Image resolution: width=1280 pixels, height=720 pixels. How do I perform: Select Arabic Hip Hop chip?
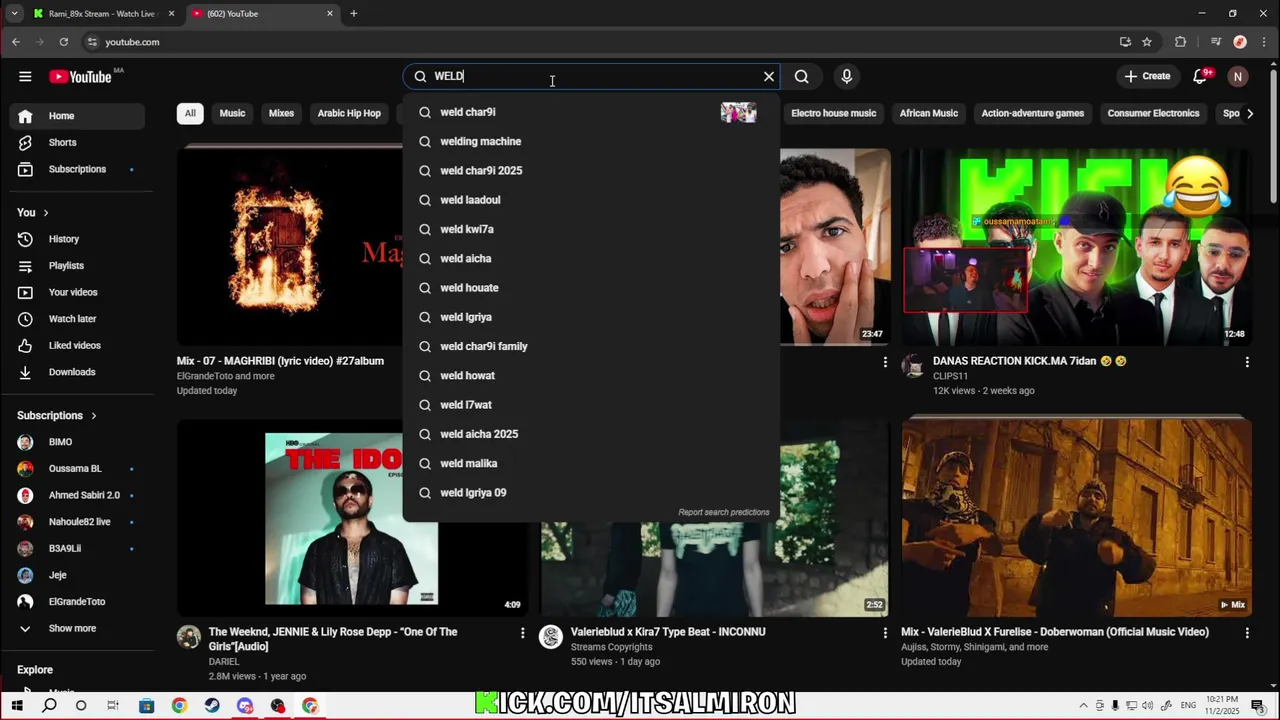[349, 114]
